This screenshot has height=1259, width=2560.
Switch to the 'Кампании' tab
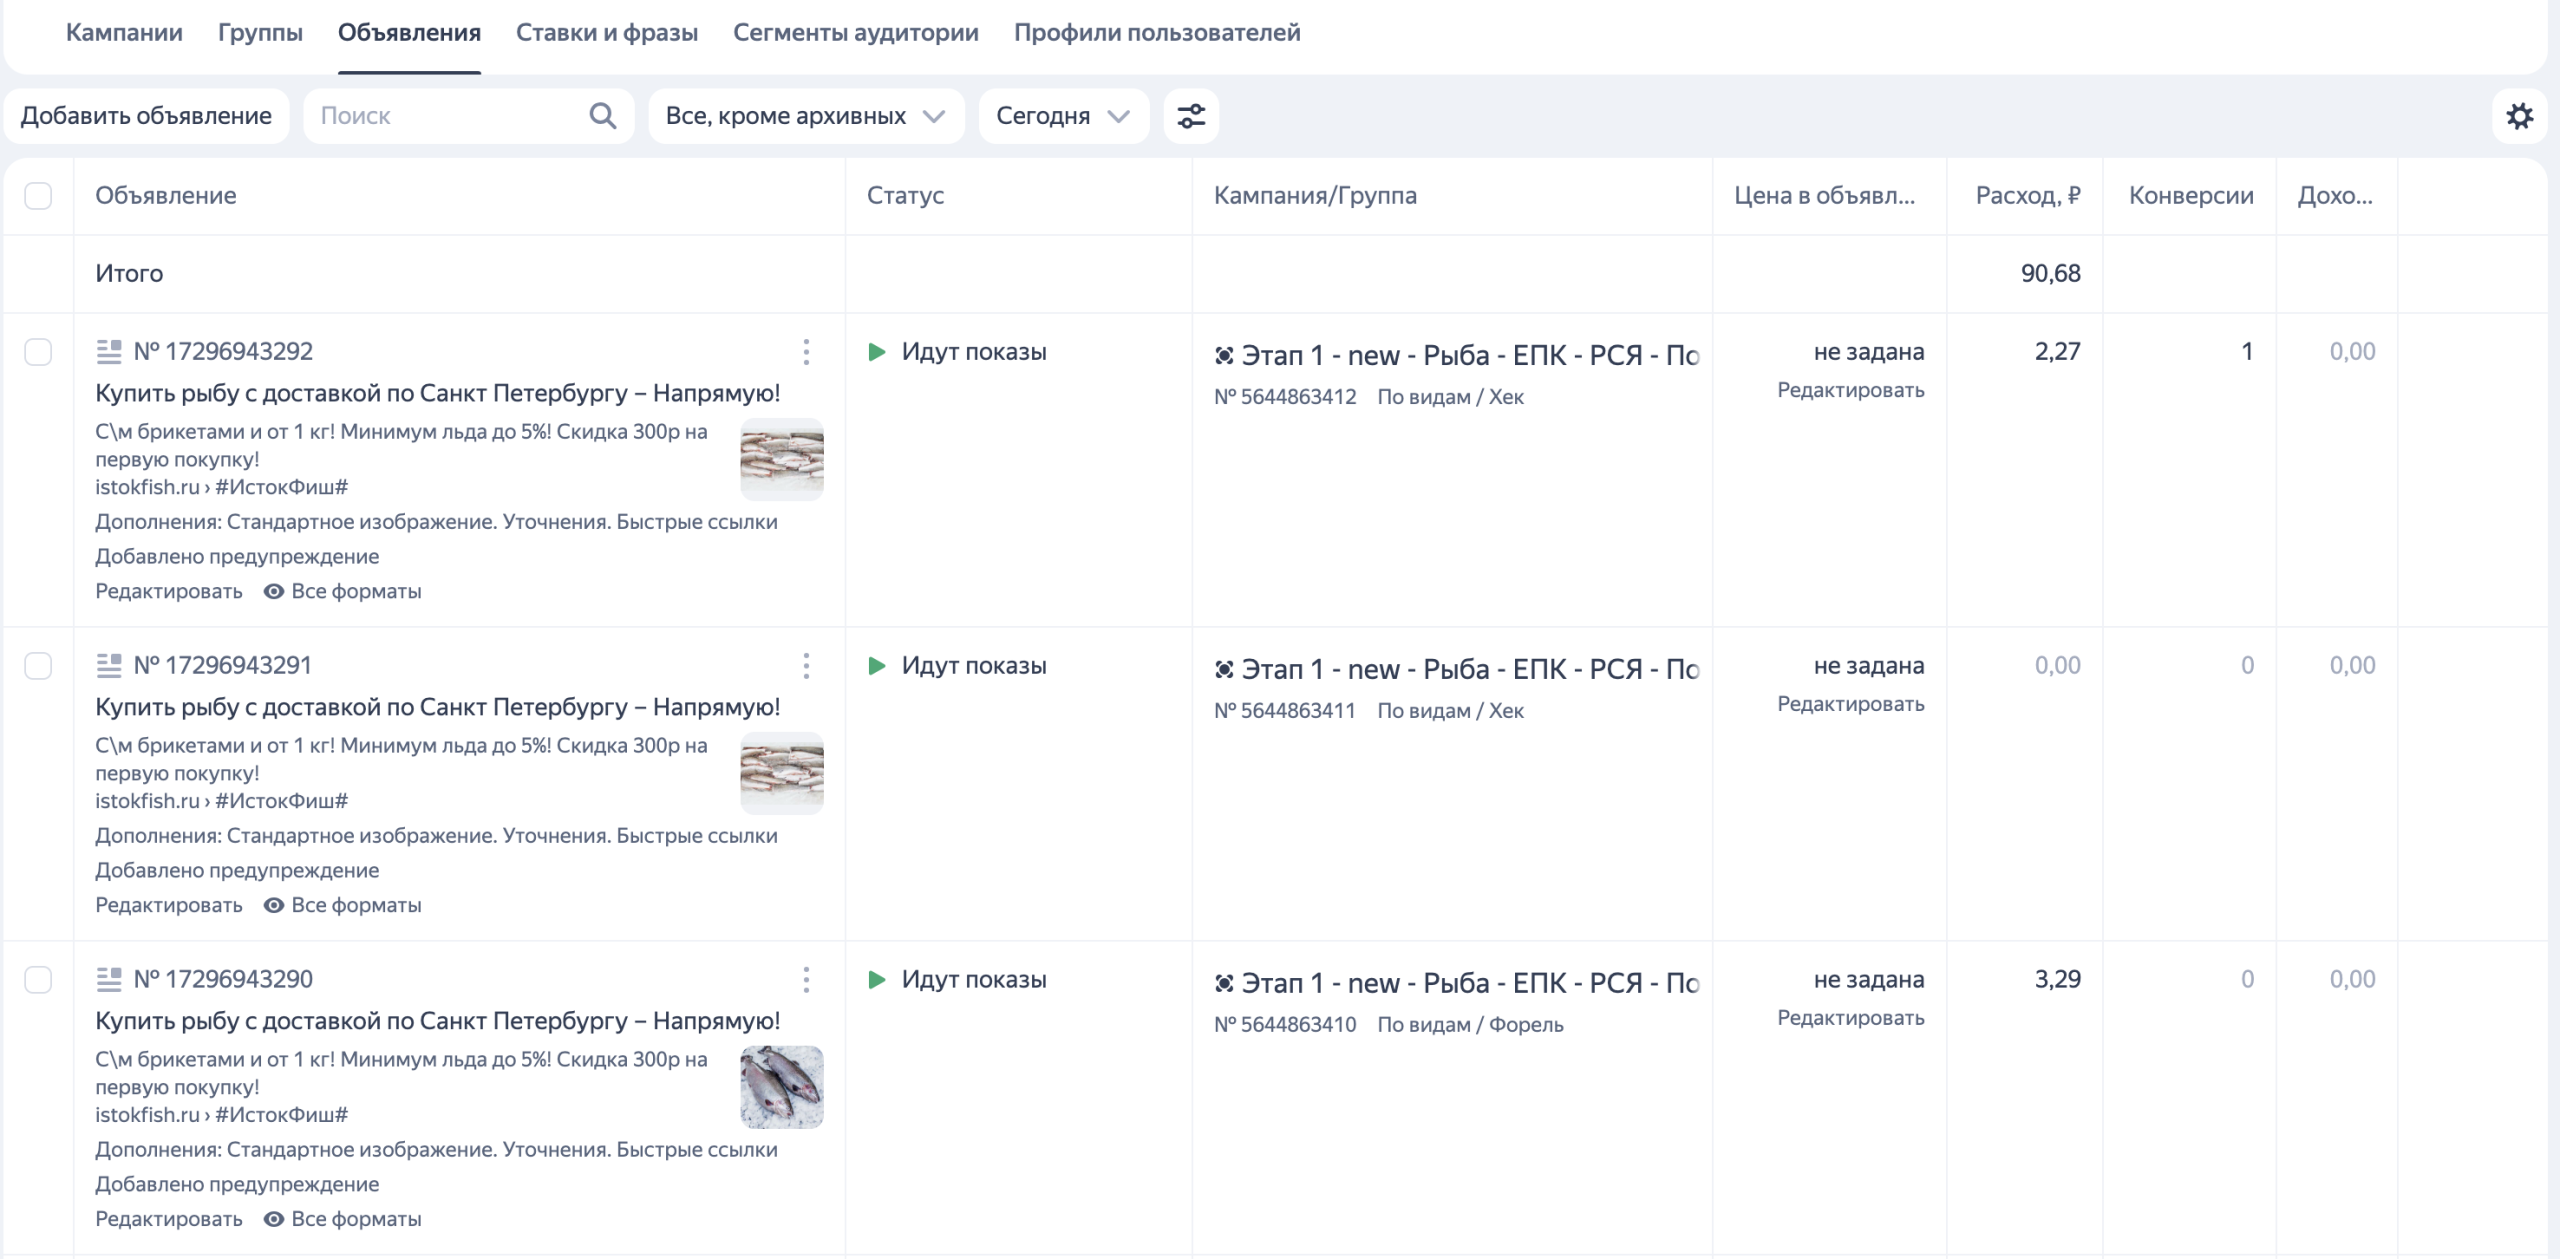coord(124,32)
